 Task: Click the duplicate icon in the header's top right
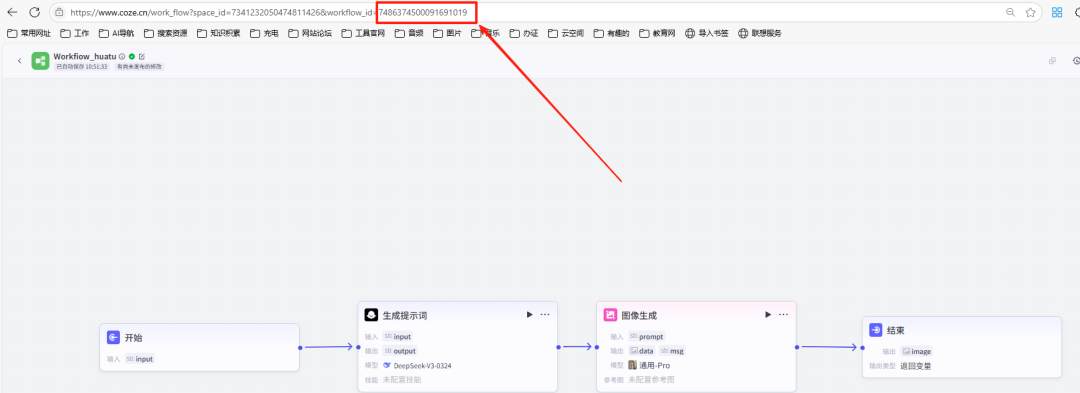click(x=1052, y=61)
